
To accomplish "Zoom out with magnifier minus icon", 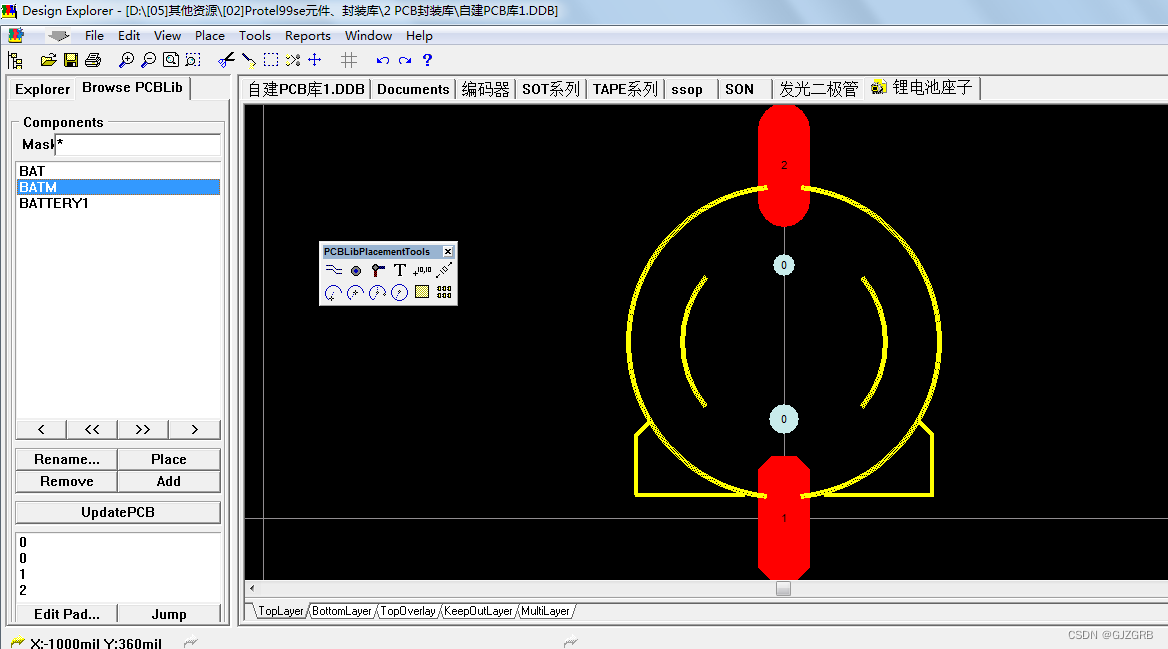I will pyautogui.click(x=149, y=60).
